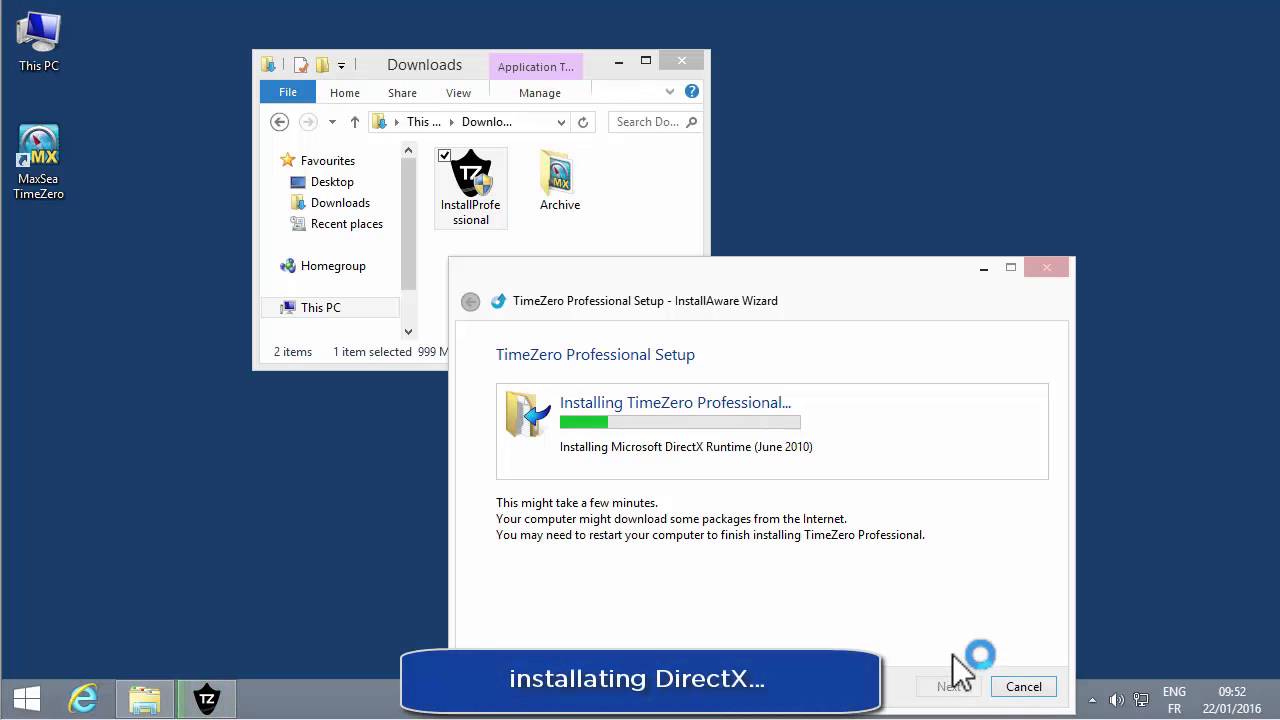Click Cancel in the setup wizard
Screen dimensions: 1280x720
(1024, 686)
